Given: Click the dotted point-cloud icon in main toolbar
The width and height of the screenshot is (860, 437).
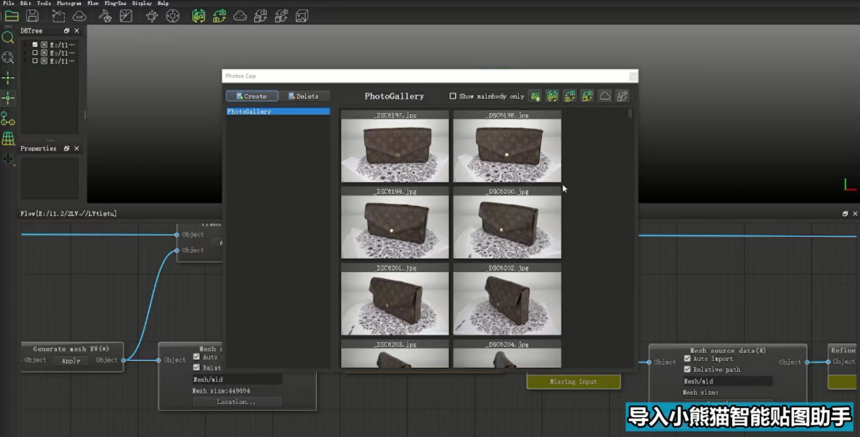Looking at the screenshot, I should point(240,16).
